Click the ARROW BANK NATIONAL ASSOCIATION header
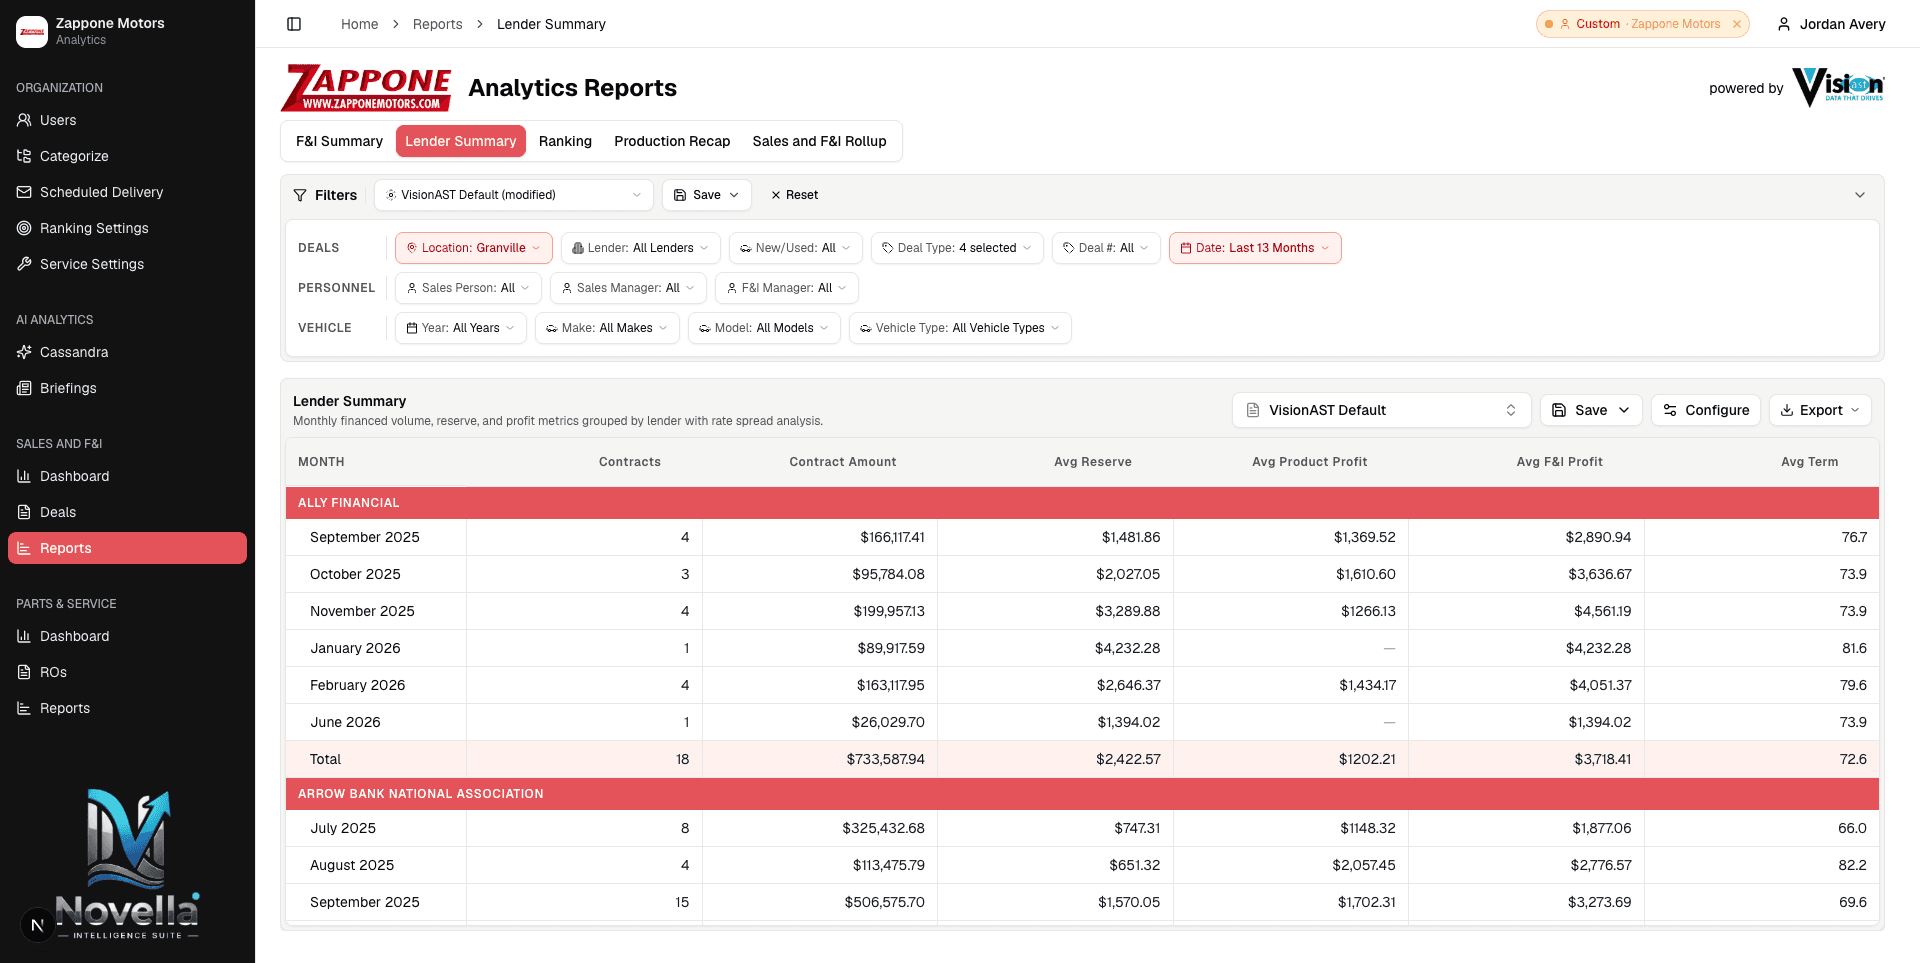The height and width of the screenshot is (963, 1920). click(1082, 794)
